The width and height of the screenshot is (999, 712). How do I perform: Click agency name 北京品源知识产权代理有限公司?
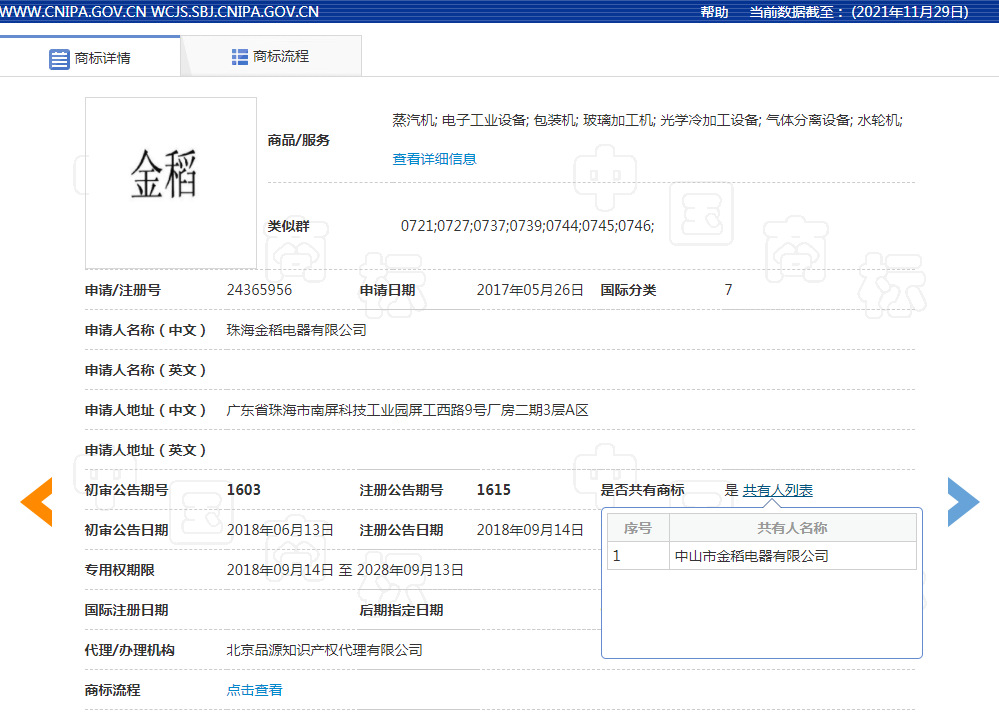click(x=324, y=650)
